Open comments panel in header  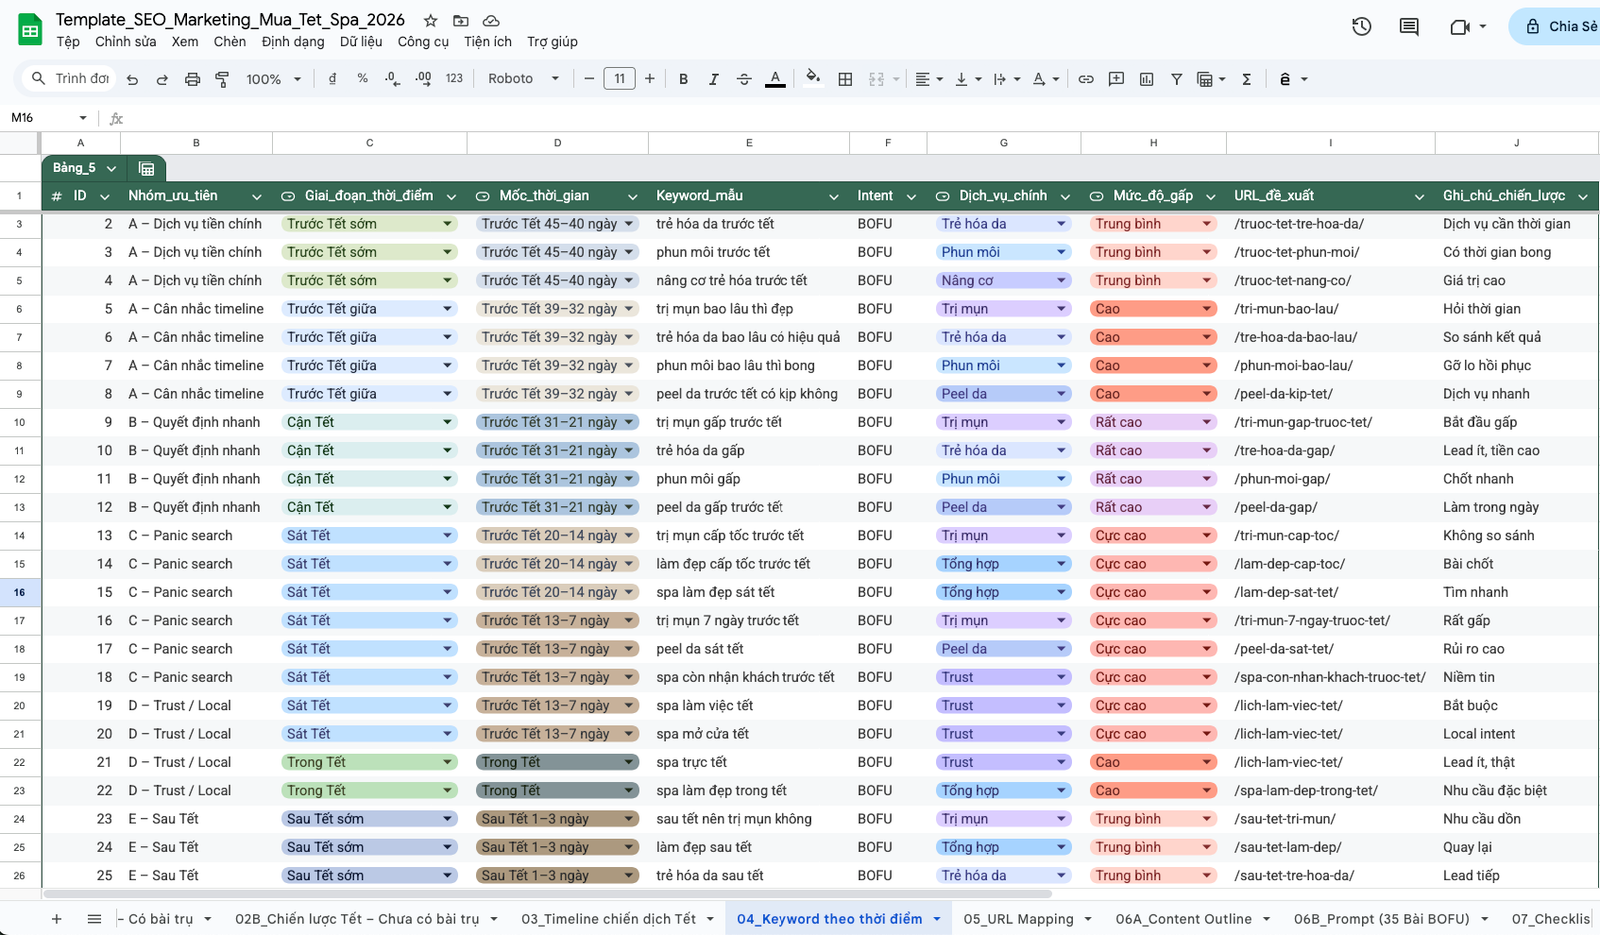(x=1409, y=27)
